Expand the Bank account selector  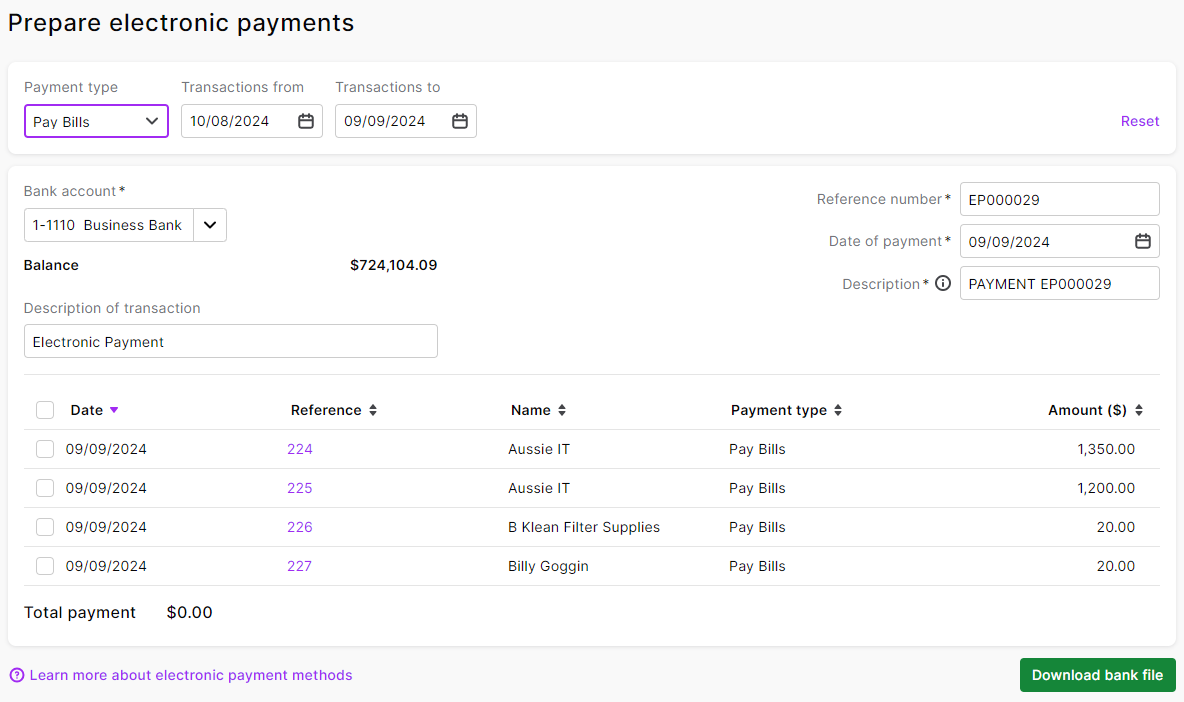tap(209, 224)
